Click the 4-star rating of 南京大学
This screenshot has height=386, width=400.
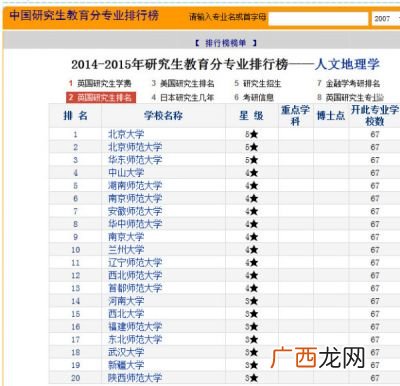pos(252,237)
